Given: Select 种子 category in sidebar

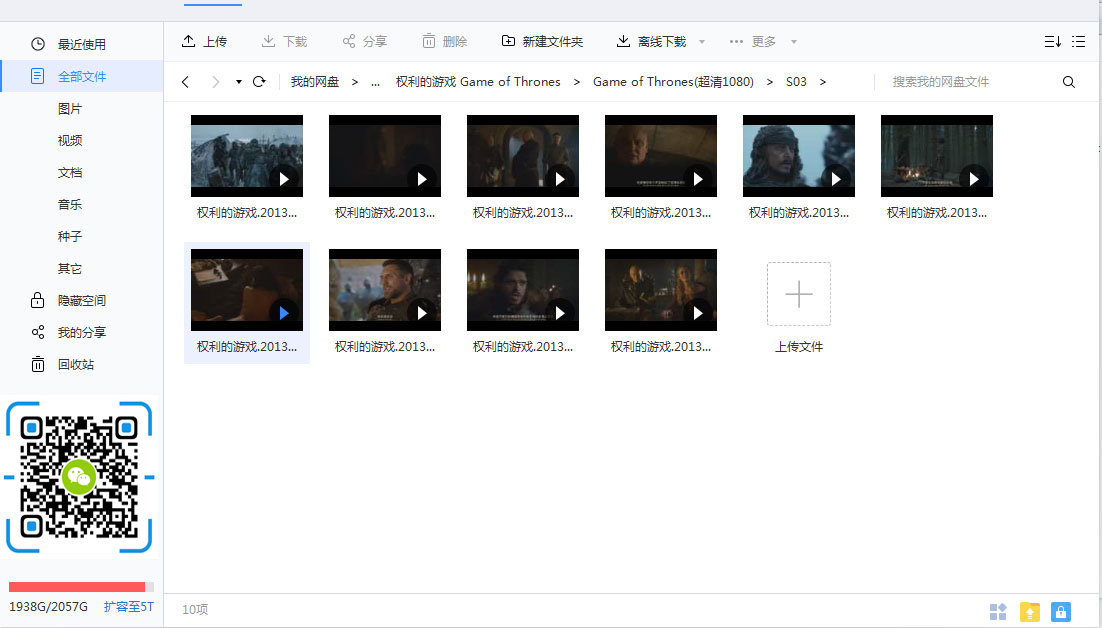Looking at the screenshot, I should (70, 237).
